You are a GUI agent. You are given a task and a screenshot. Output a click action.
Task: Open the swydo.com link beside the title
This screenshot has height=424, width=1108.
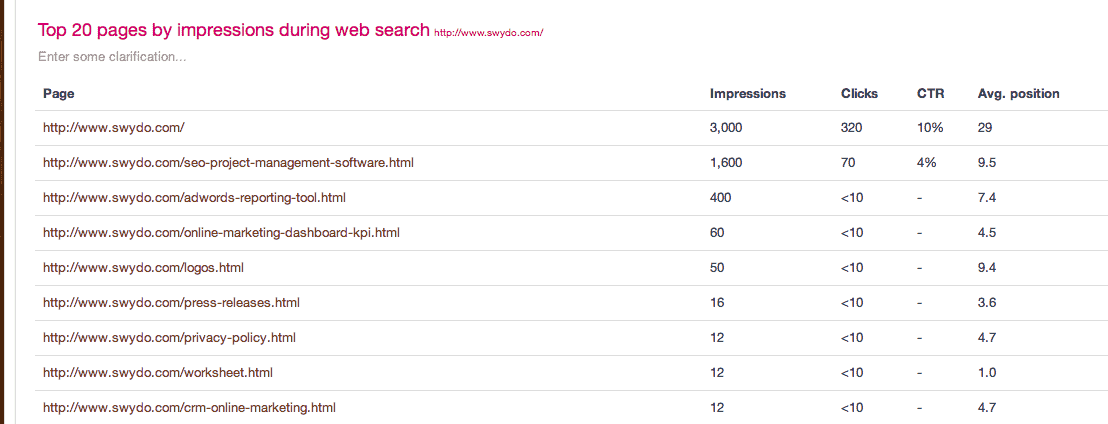click(488, 33)
